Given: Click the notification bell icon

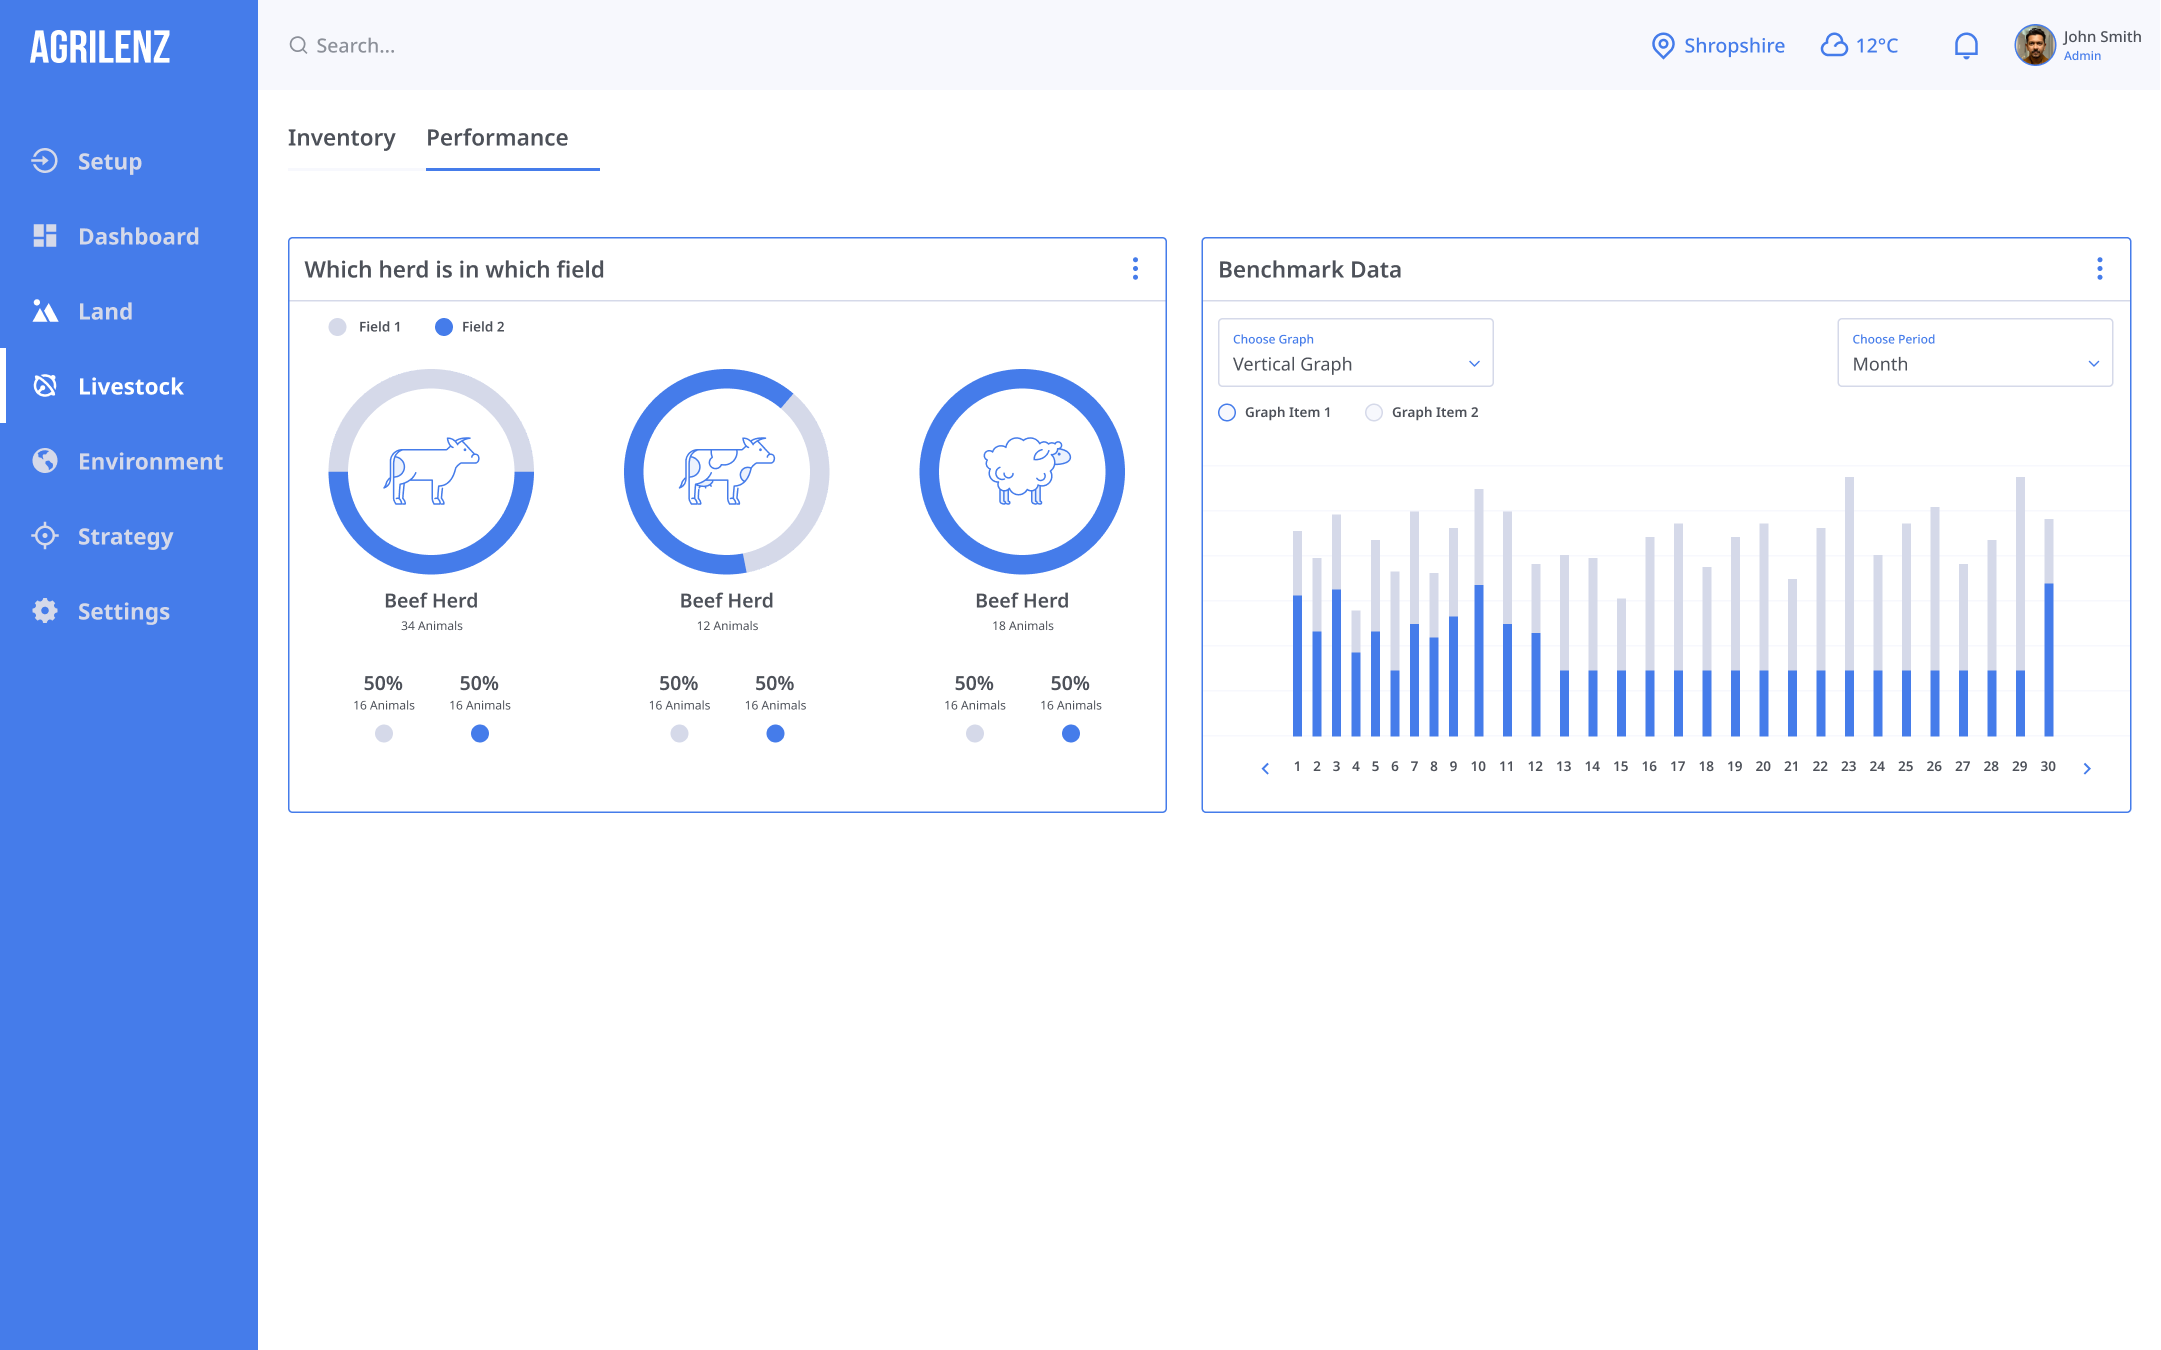Looking at the screenshot, I should [x=1966, y=46].
